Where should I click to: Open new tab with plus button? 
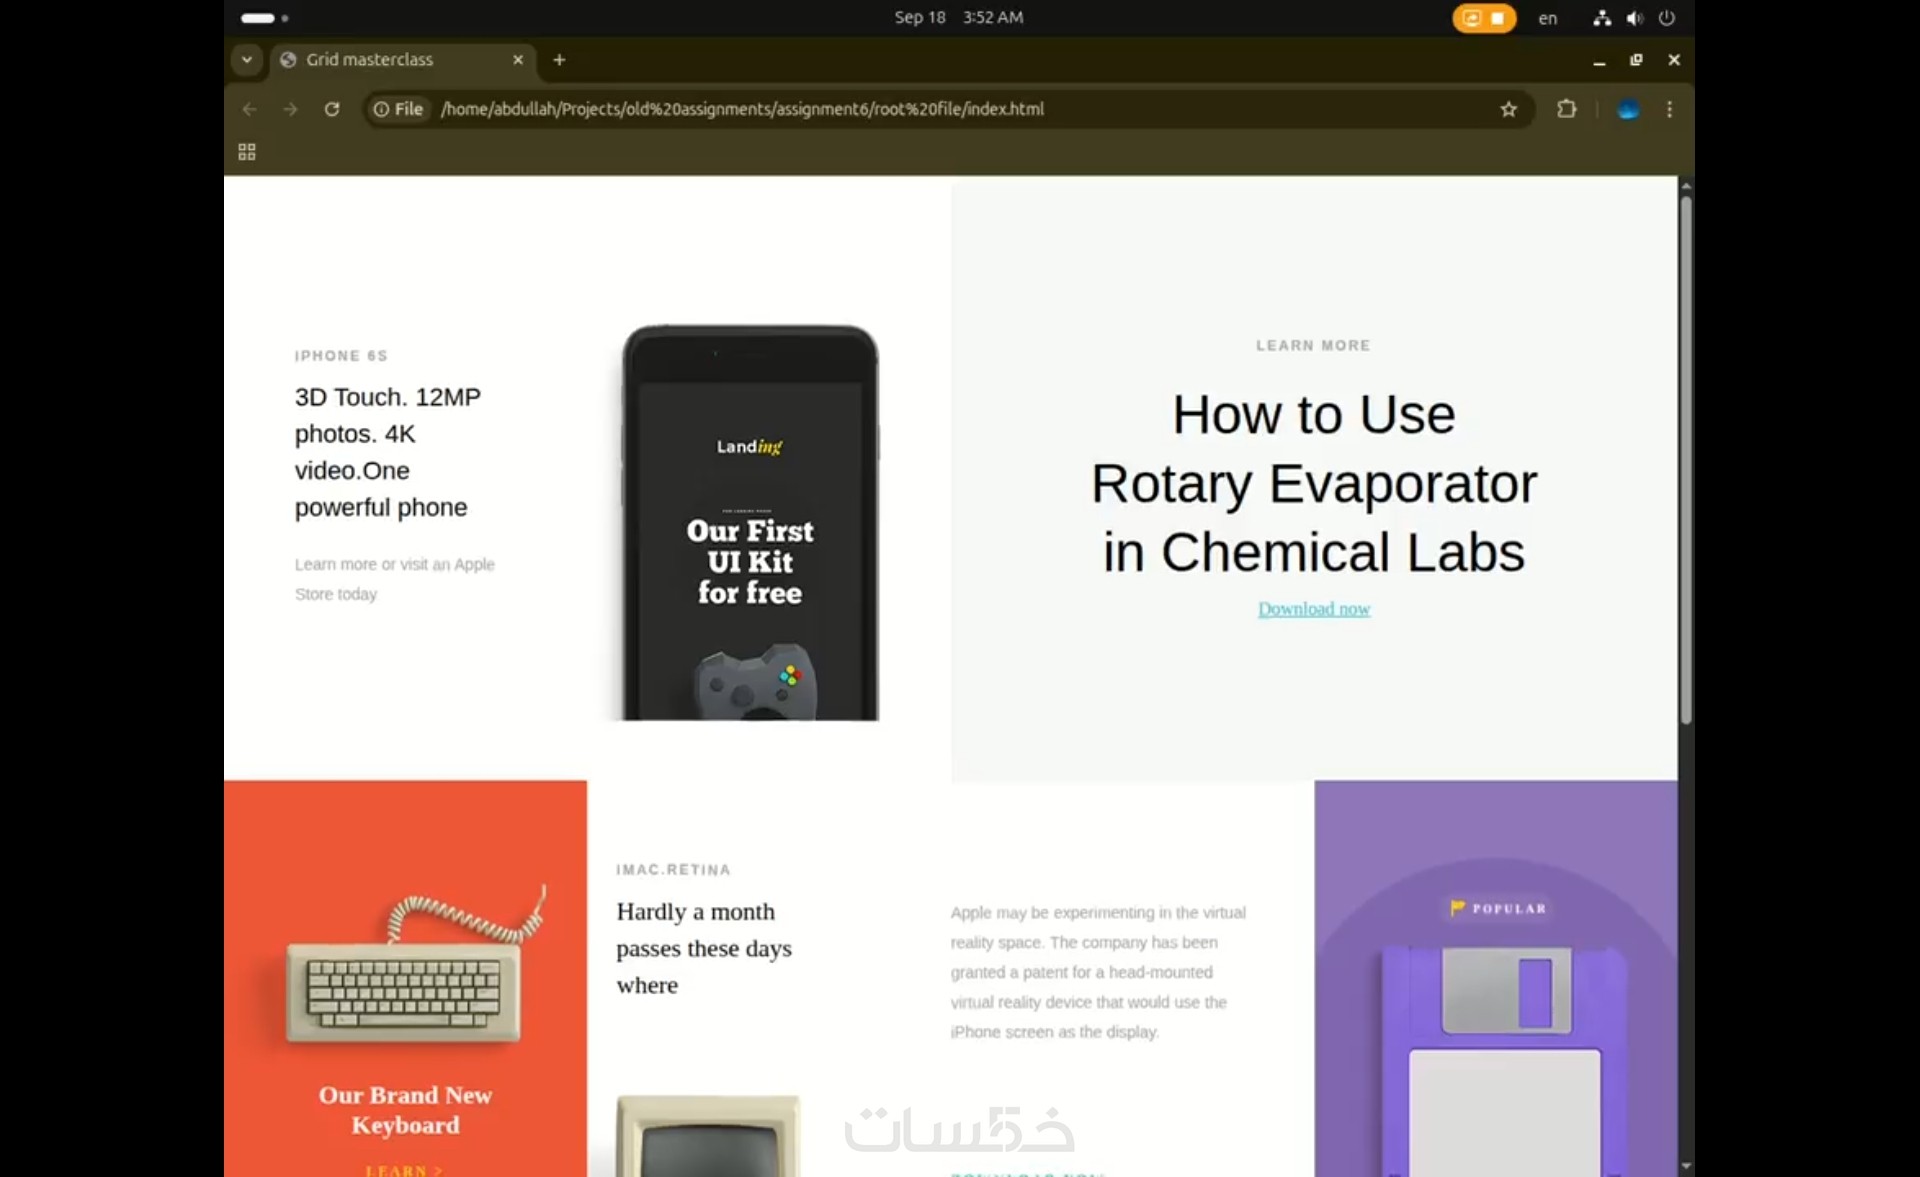click(559, 60)
